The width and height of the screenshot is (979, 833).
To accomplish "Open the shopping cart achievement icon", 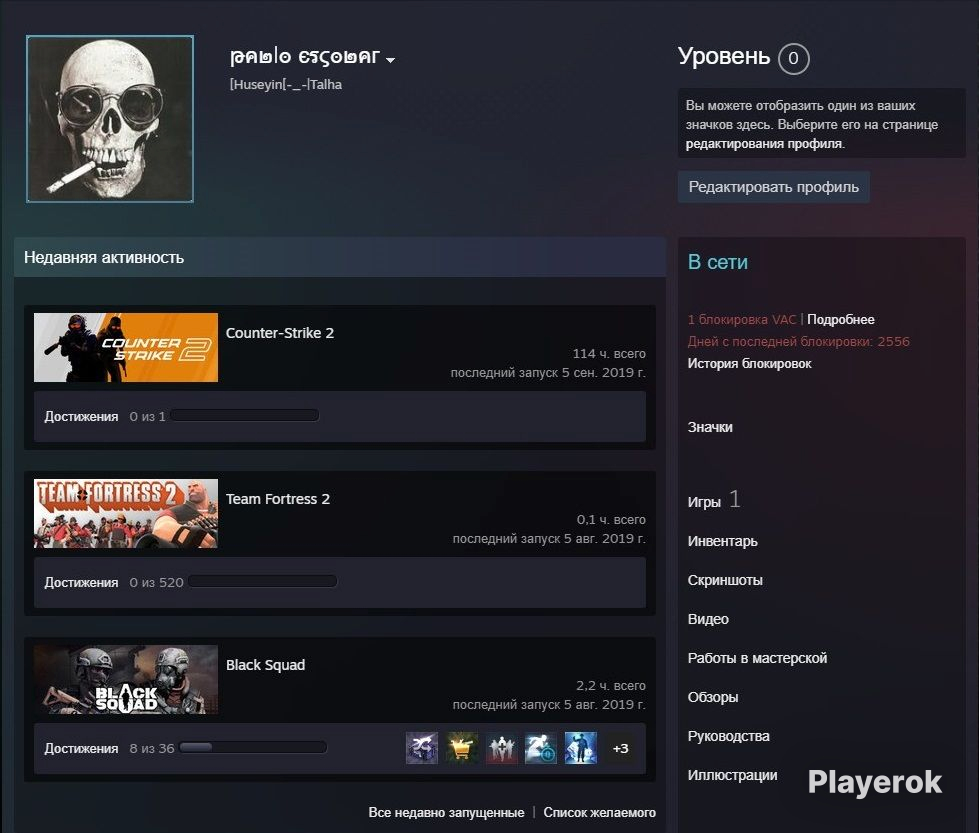I will coord(461,748).
